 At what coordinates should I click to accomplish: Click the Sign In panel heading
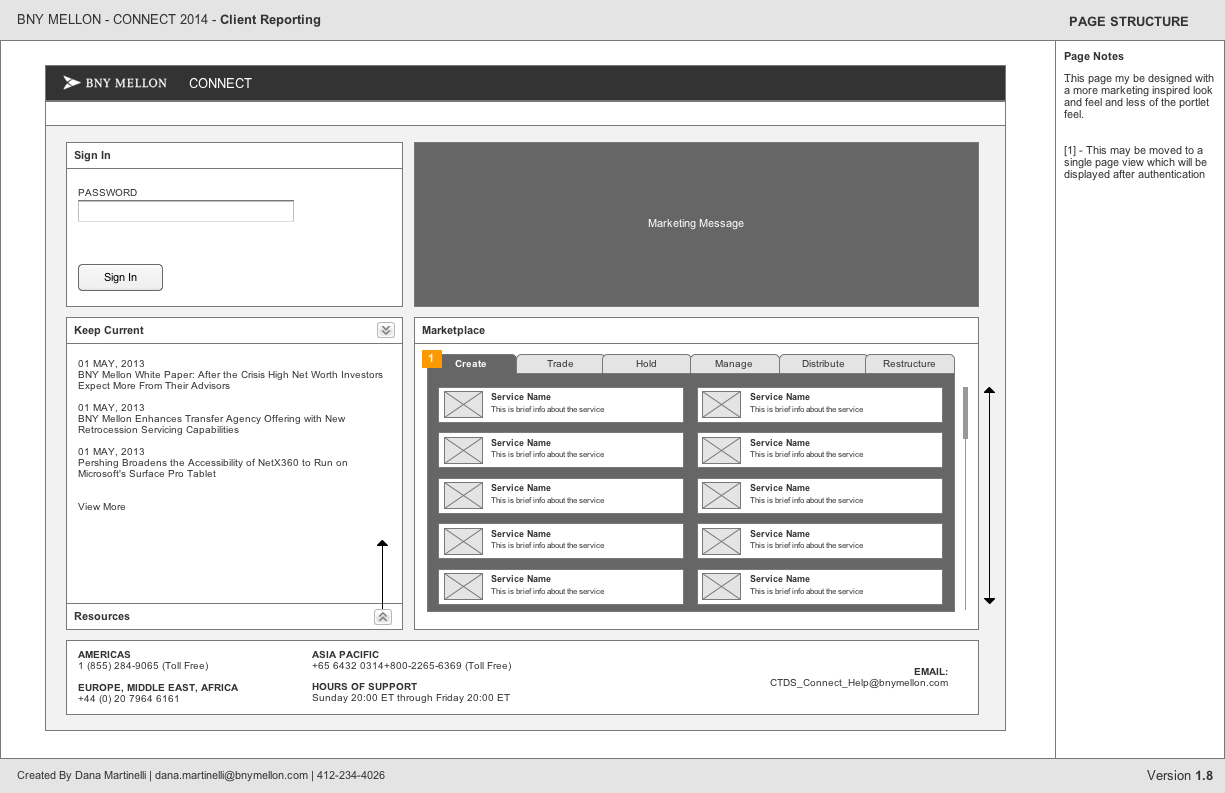click(x=92, y=155)
